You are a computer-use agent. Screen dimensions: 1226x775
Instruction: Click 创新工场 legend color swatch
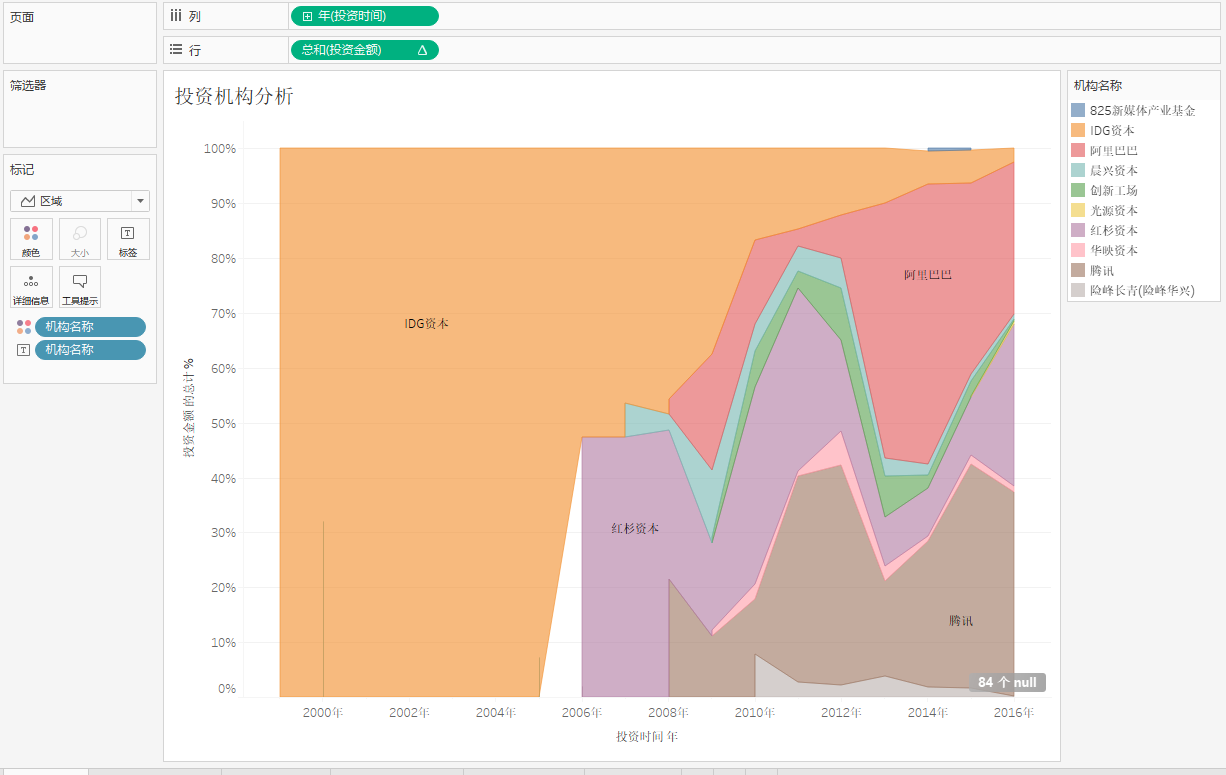click(x=1078, y=190)
